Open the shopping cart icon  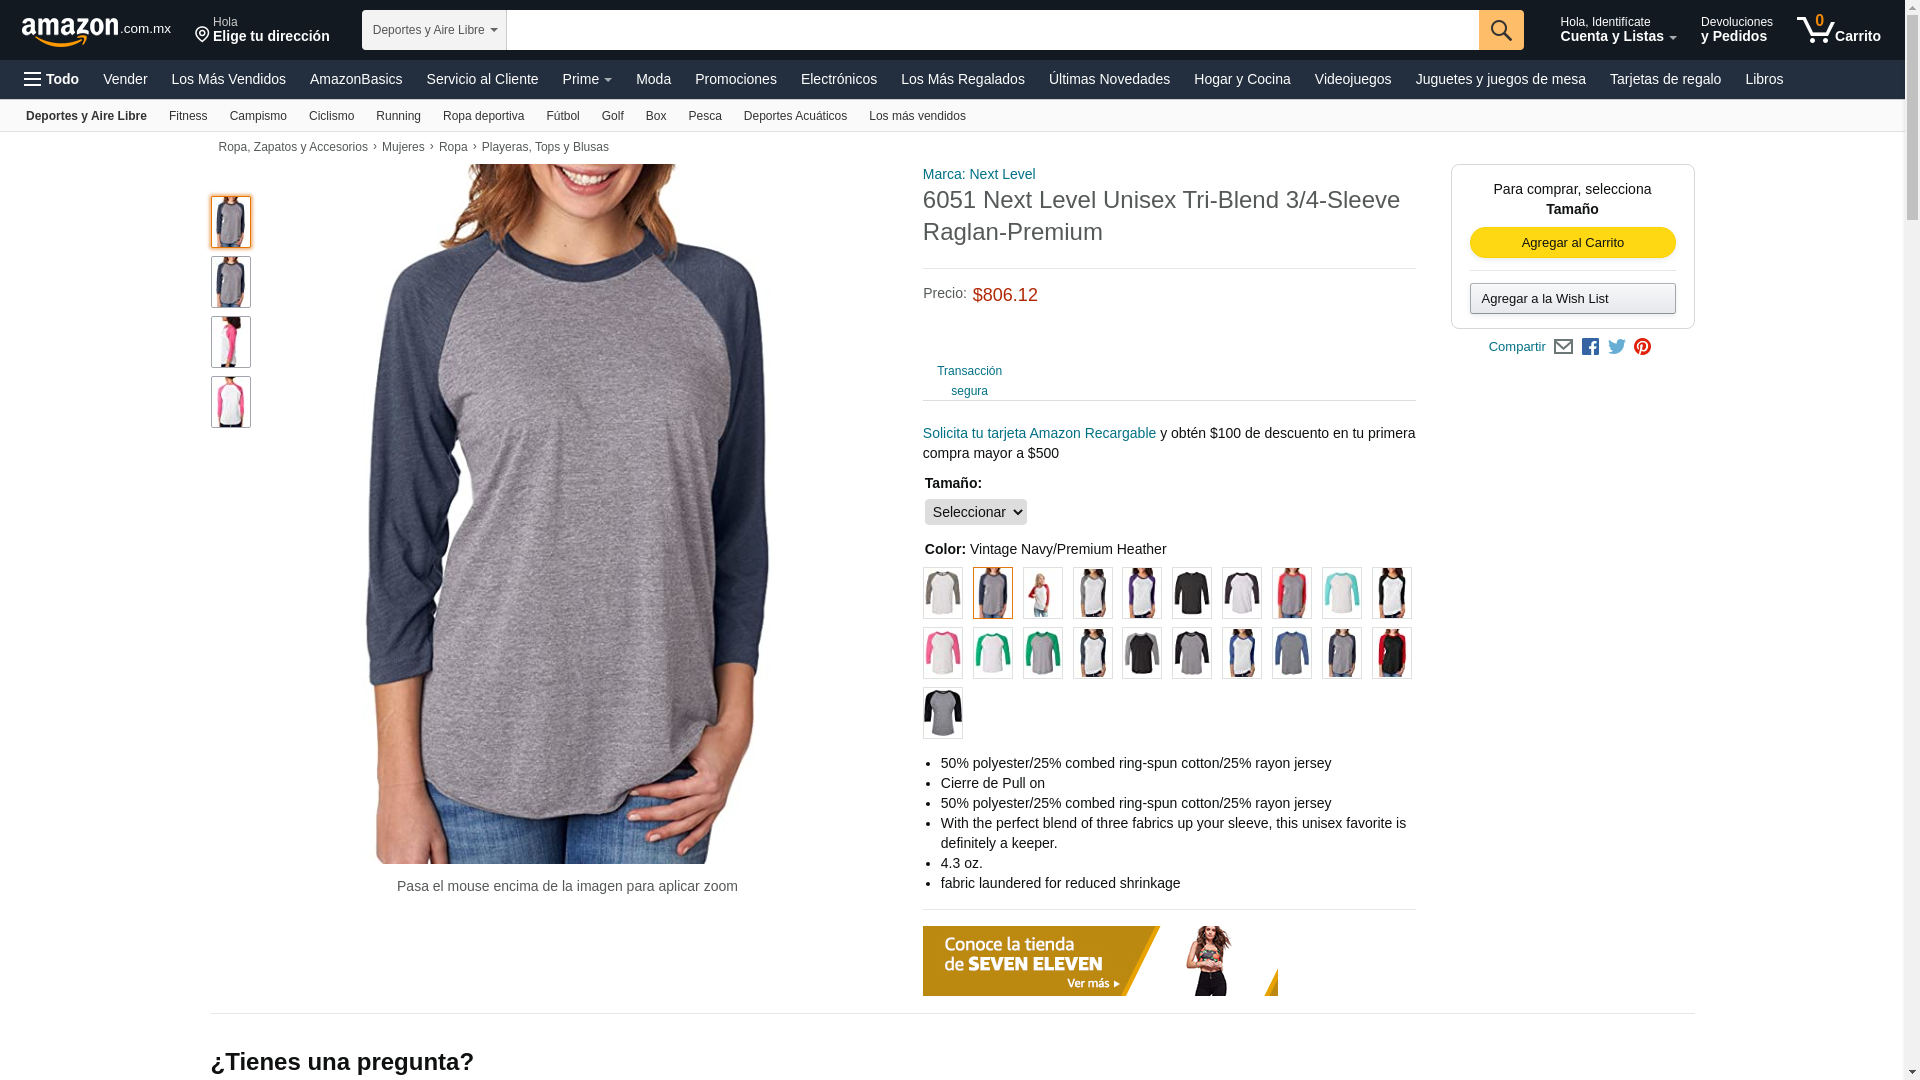tap(1838, 30)
